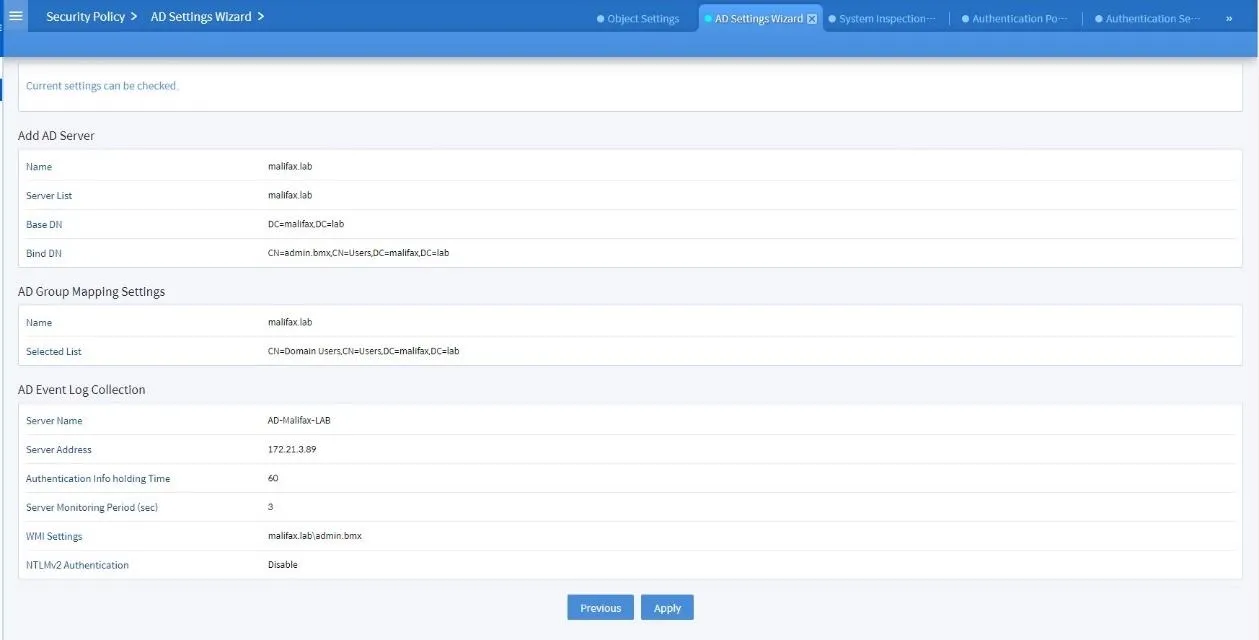Switch to the Authentication Po… tab
Screen dimensions: 1259x640
click(1014, 17)
